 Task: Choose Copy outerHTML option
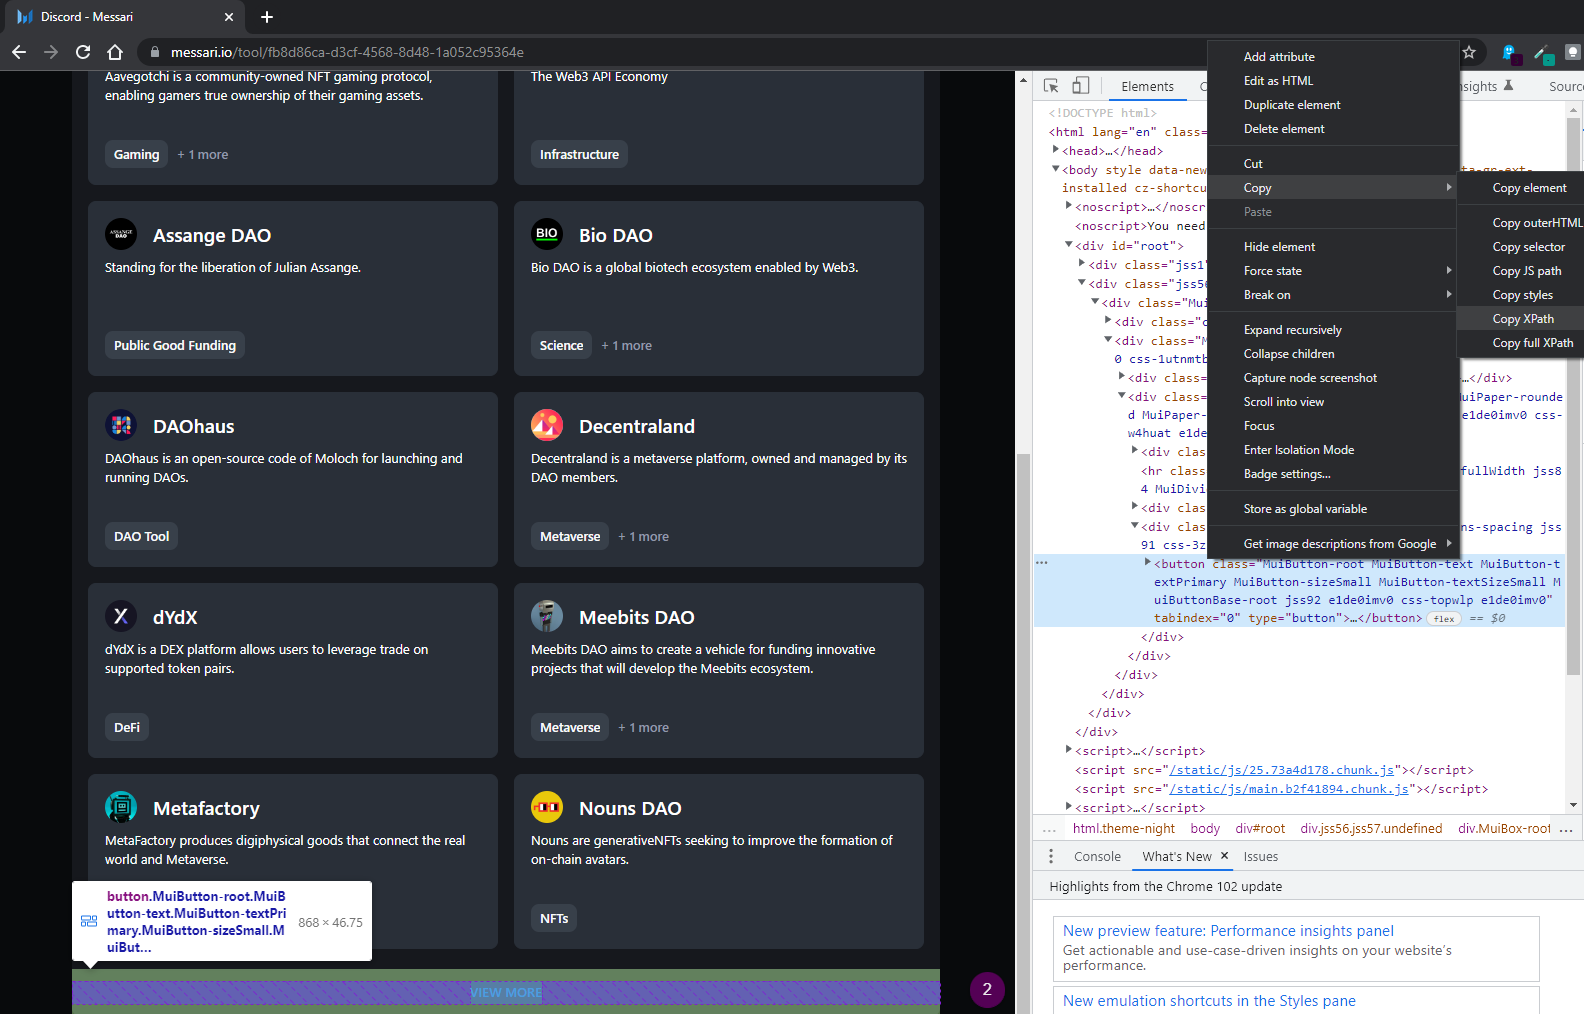pyautogui.click(x=1522, y=223)
